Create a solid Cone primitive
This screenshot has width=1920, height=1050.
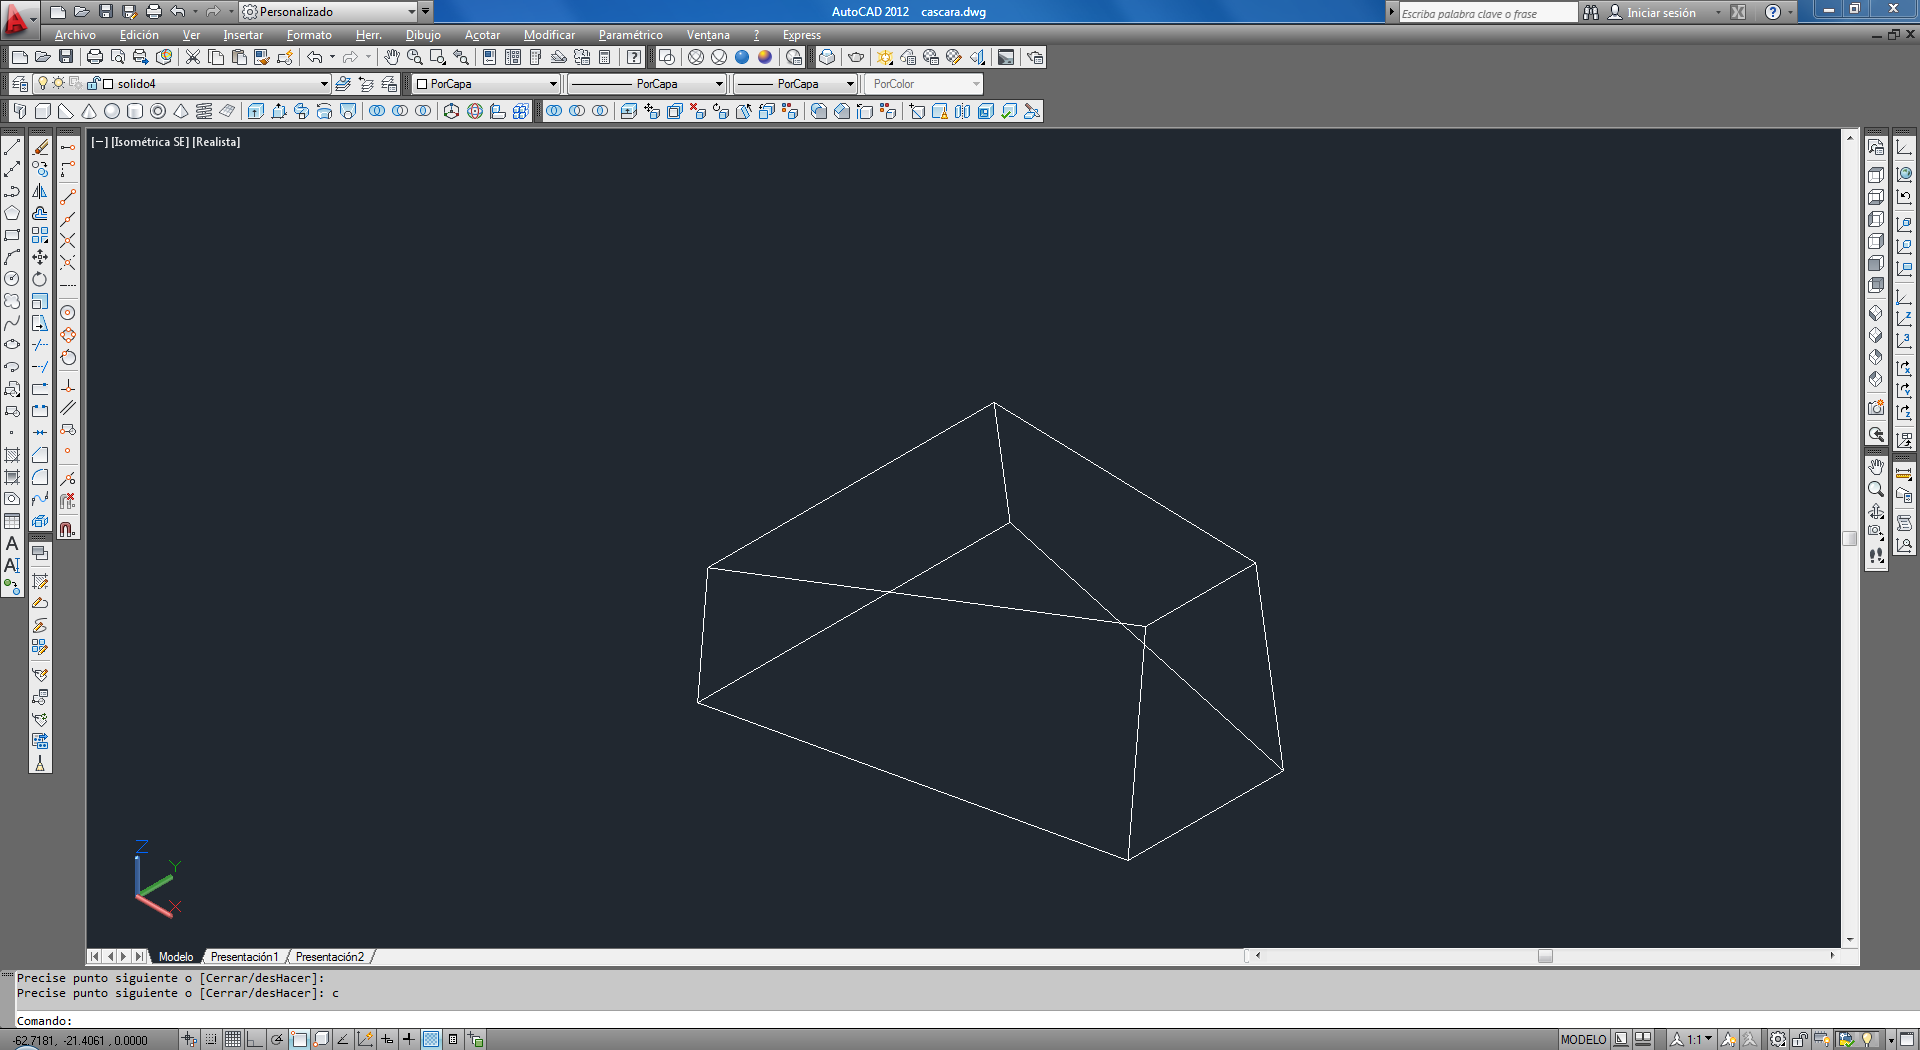tap(89, 111)
